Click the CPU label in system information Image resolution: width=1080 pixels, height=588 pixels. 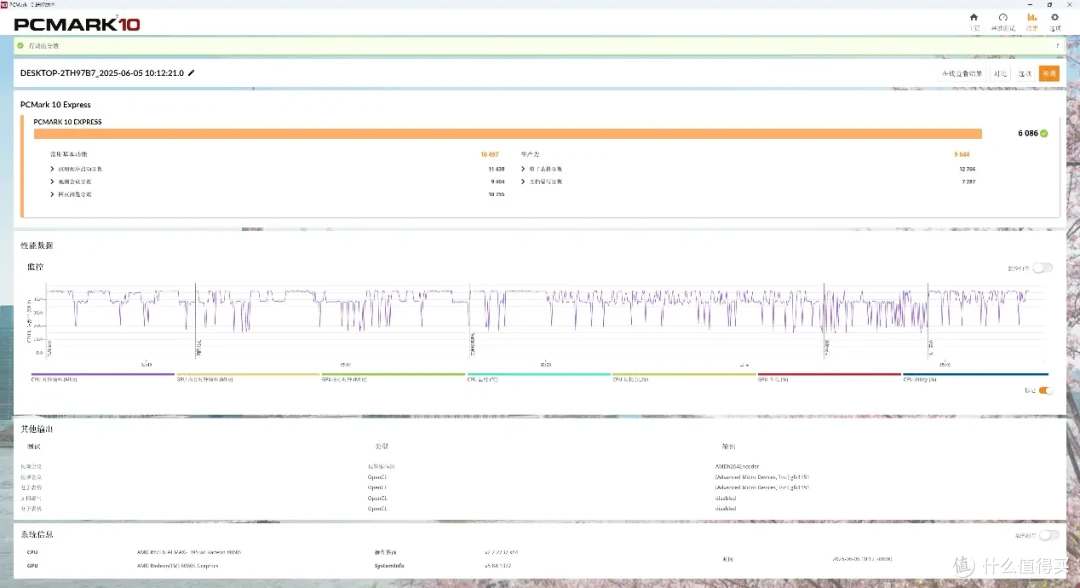(x=32, y=552)
